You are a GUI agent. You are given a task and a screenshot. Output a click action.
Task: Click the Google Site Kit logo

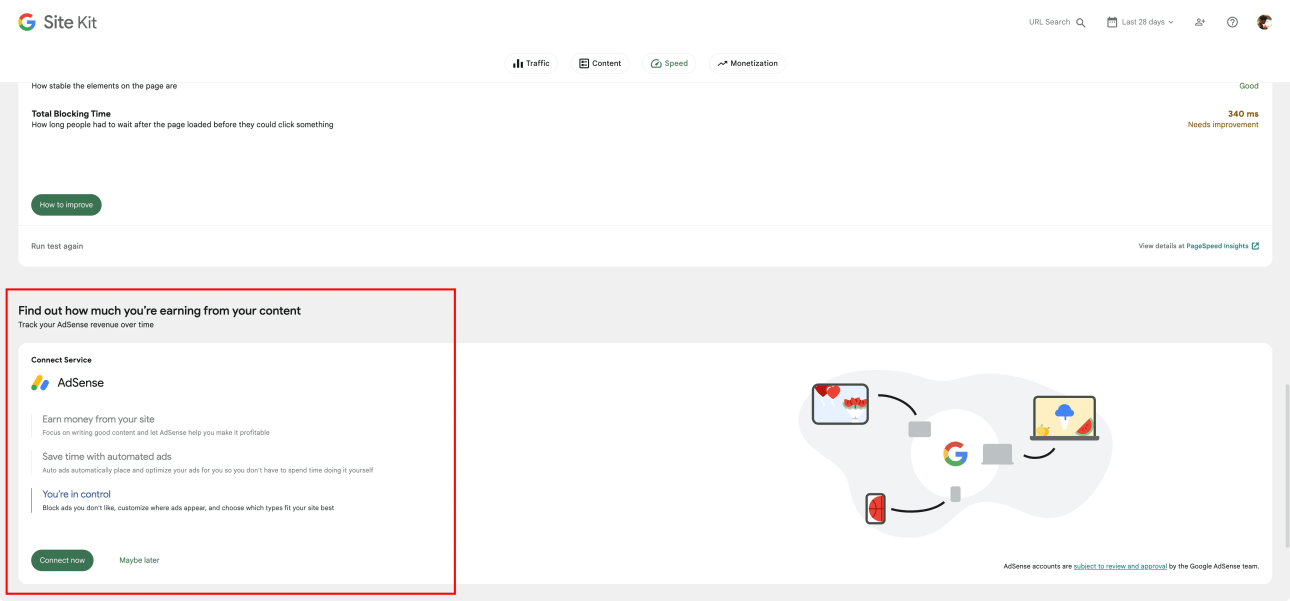[x=57, y=22]
